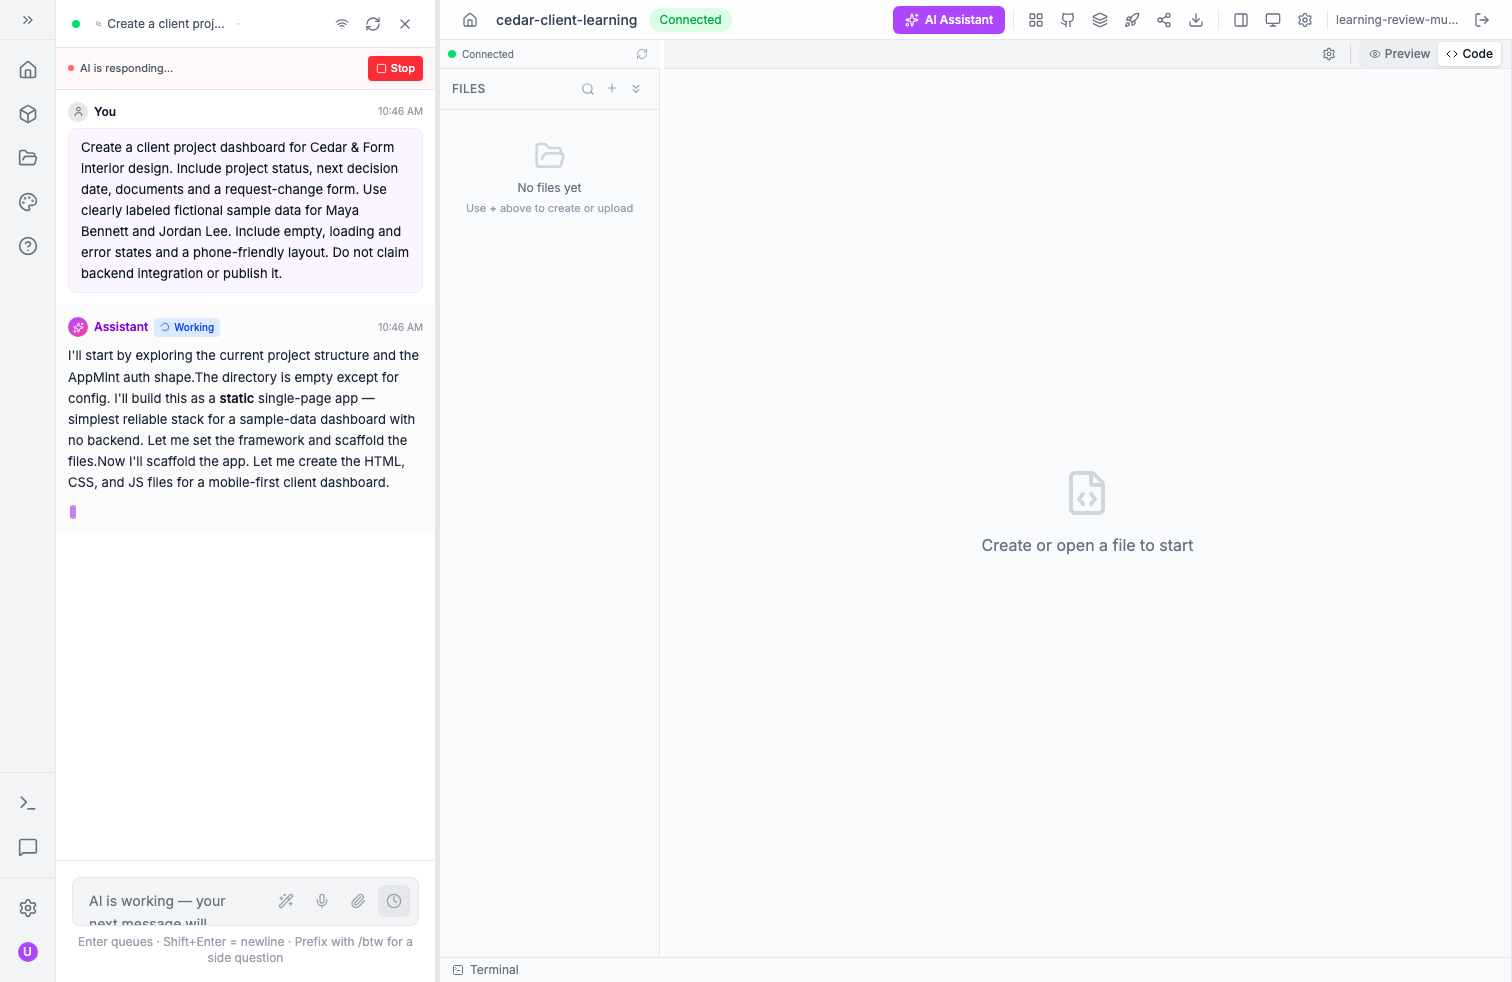Open the chat title dropdown arrow
Image resolution: width=1512 pixels, height=982 pixels.
[238, 24]
